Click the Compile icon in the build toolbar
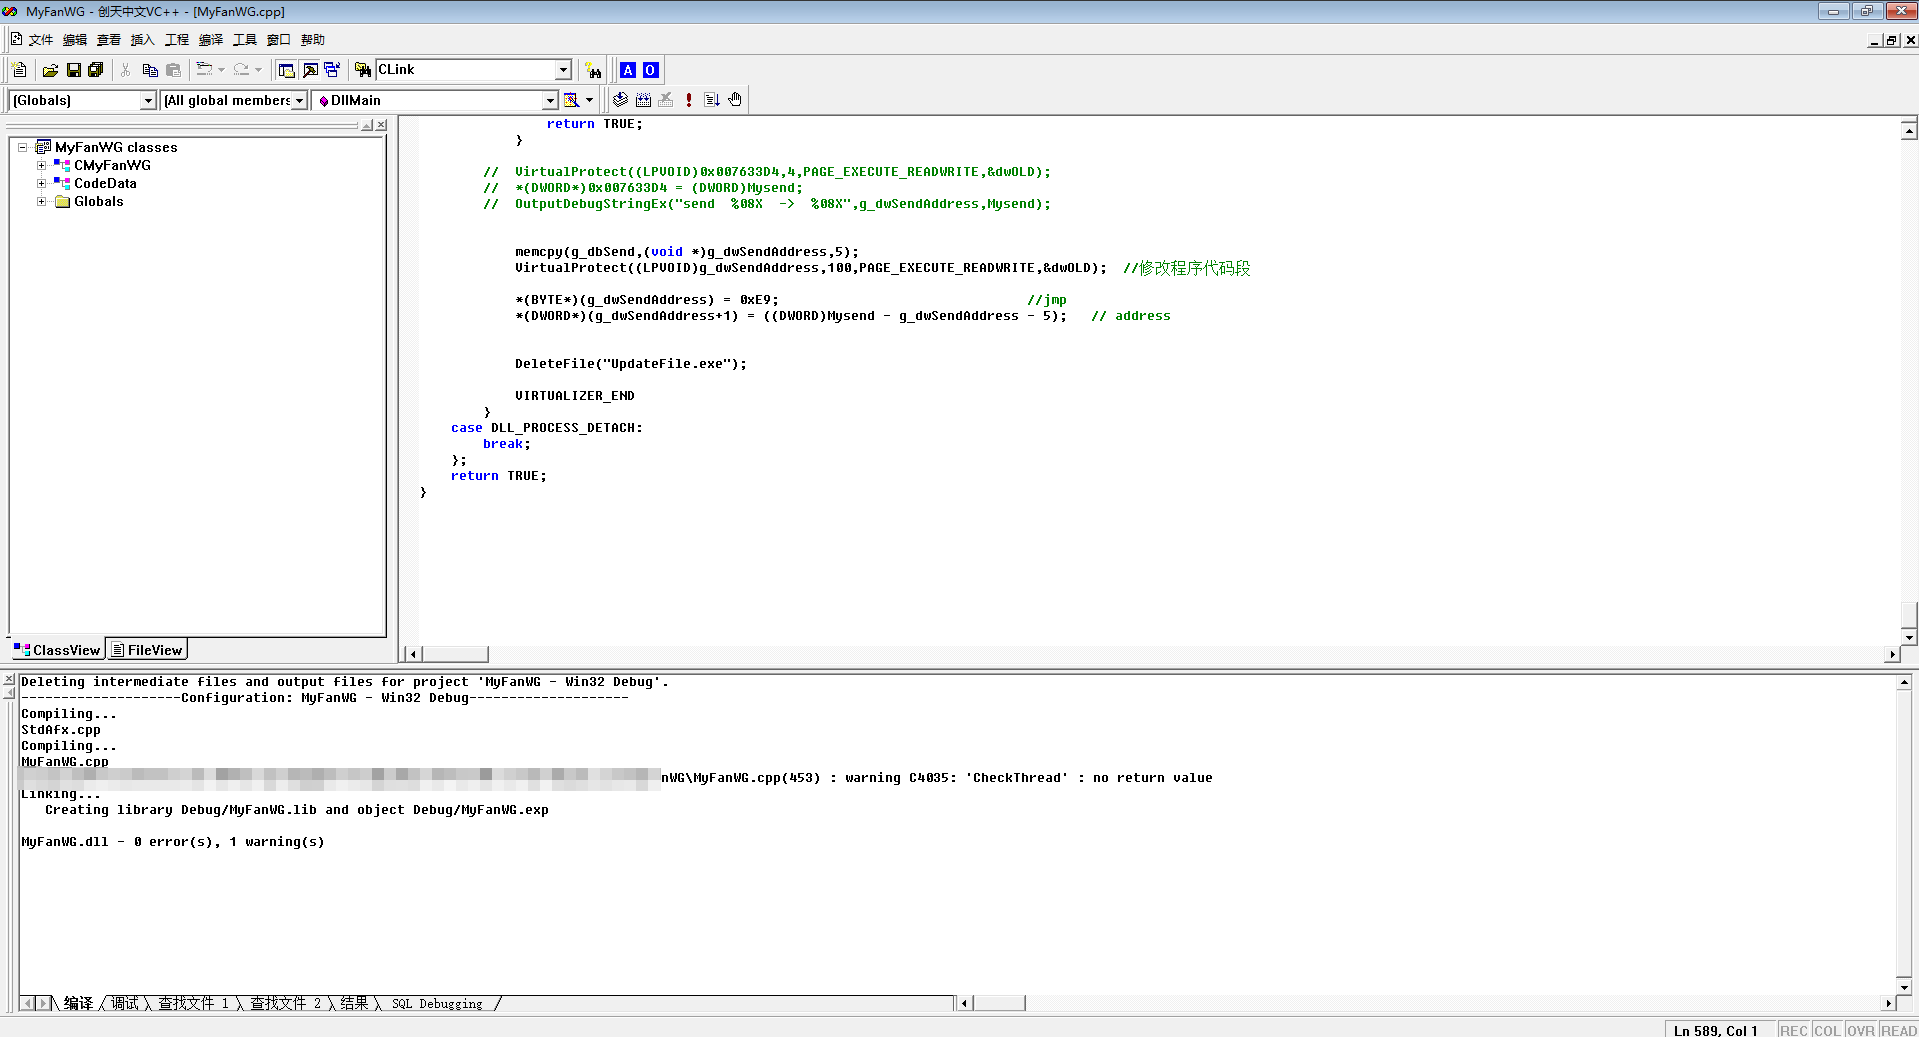This screenshot has width=1919, height=1037. (x=620, y=100)
